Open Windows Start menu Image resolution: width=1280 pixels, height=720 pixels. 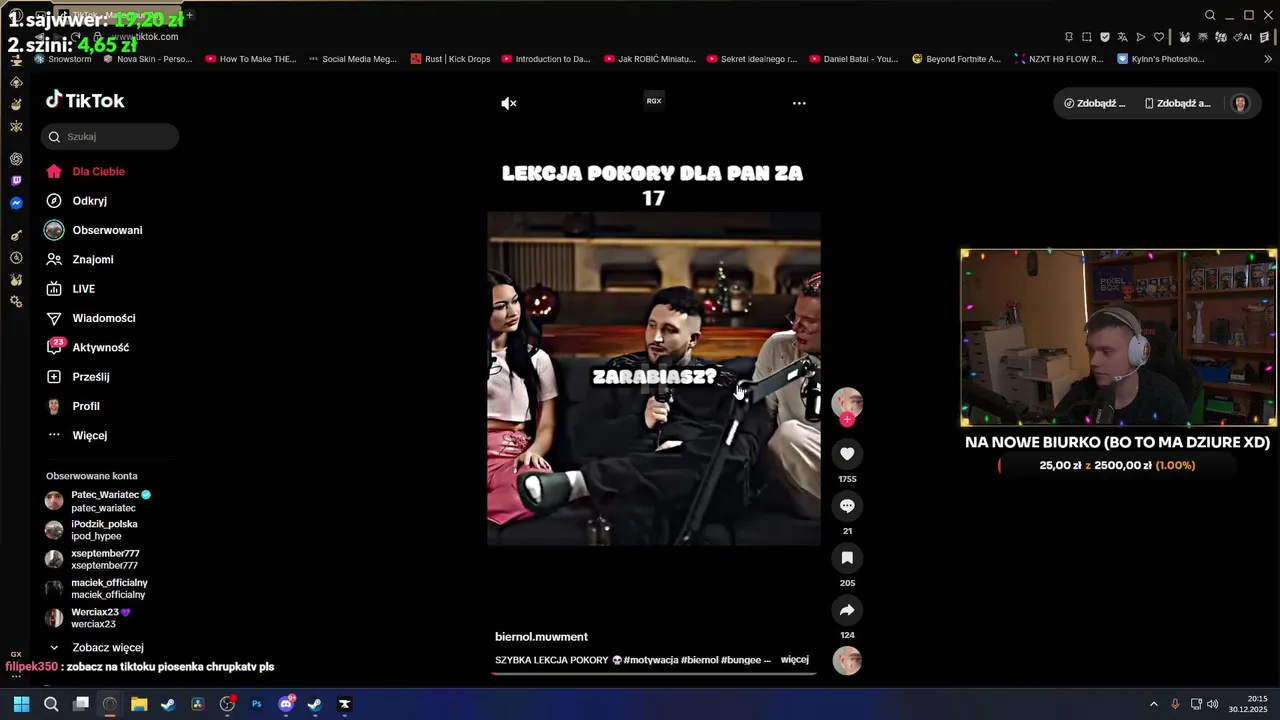click(x=21, y=704)
